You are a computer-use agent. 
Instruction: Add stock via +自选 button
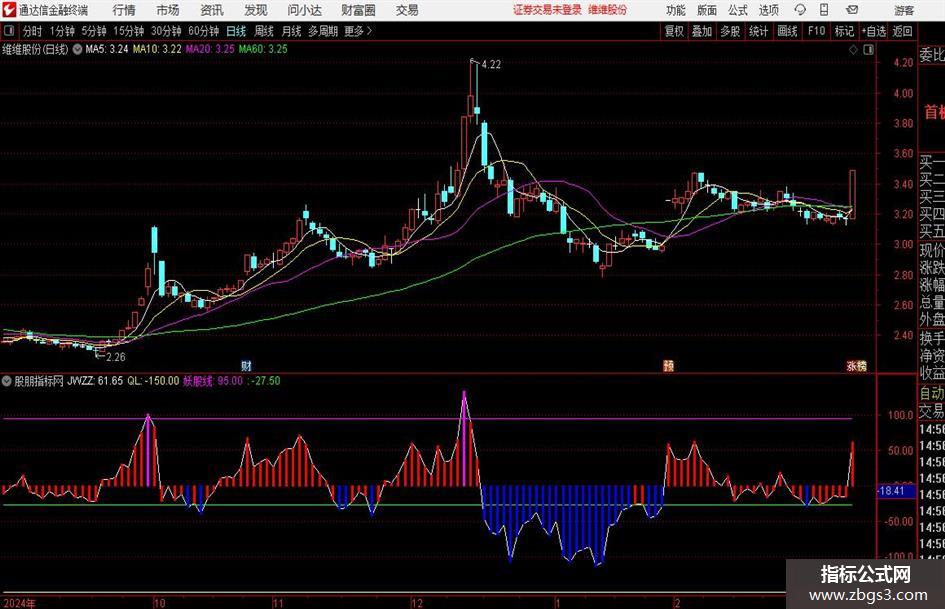(874, 31)
